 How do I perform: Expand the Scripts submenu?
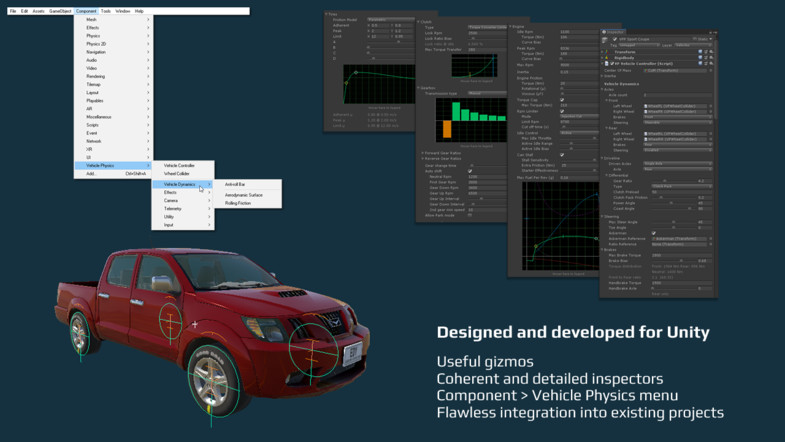pos(114,125)
